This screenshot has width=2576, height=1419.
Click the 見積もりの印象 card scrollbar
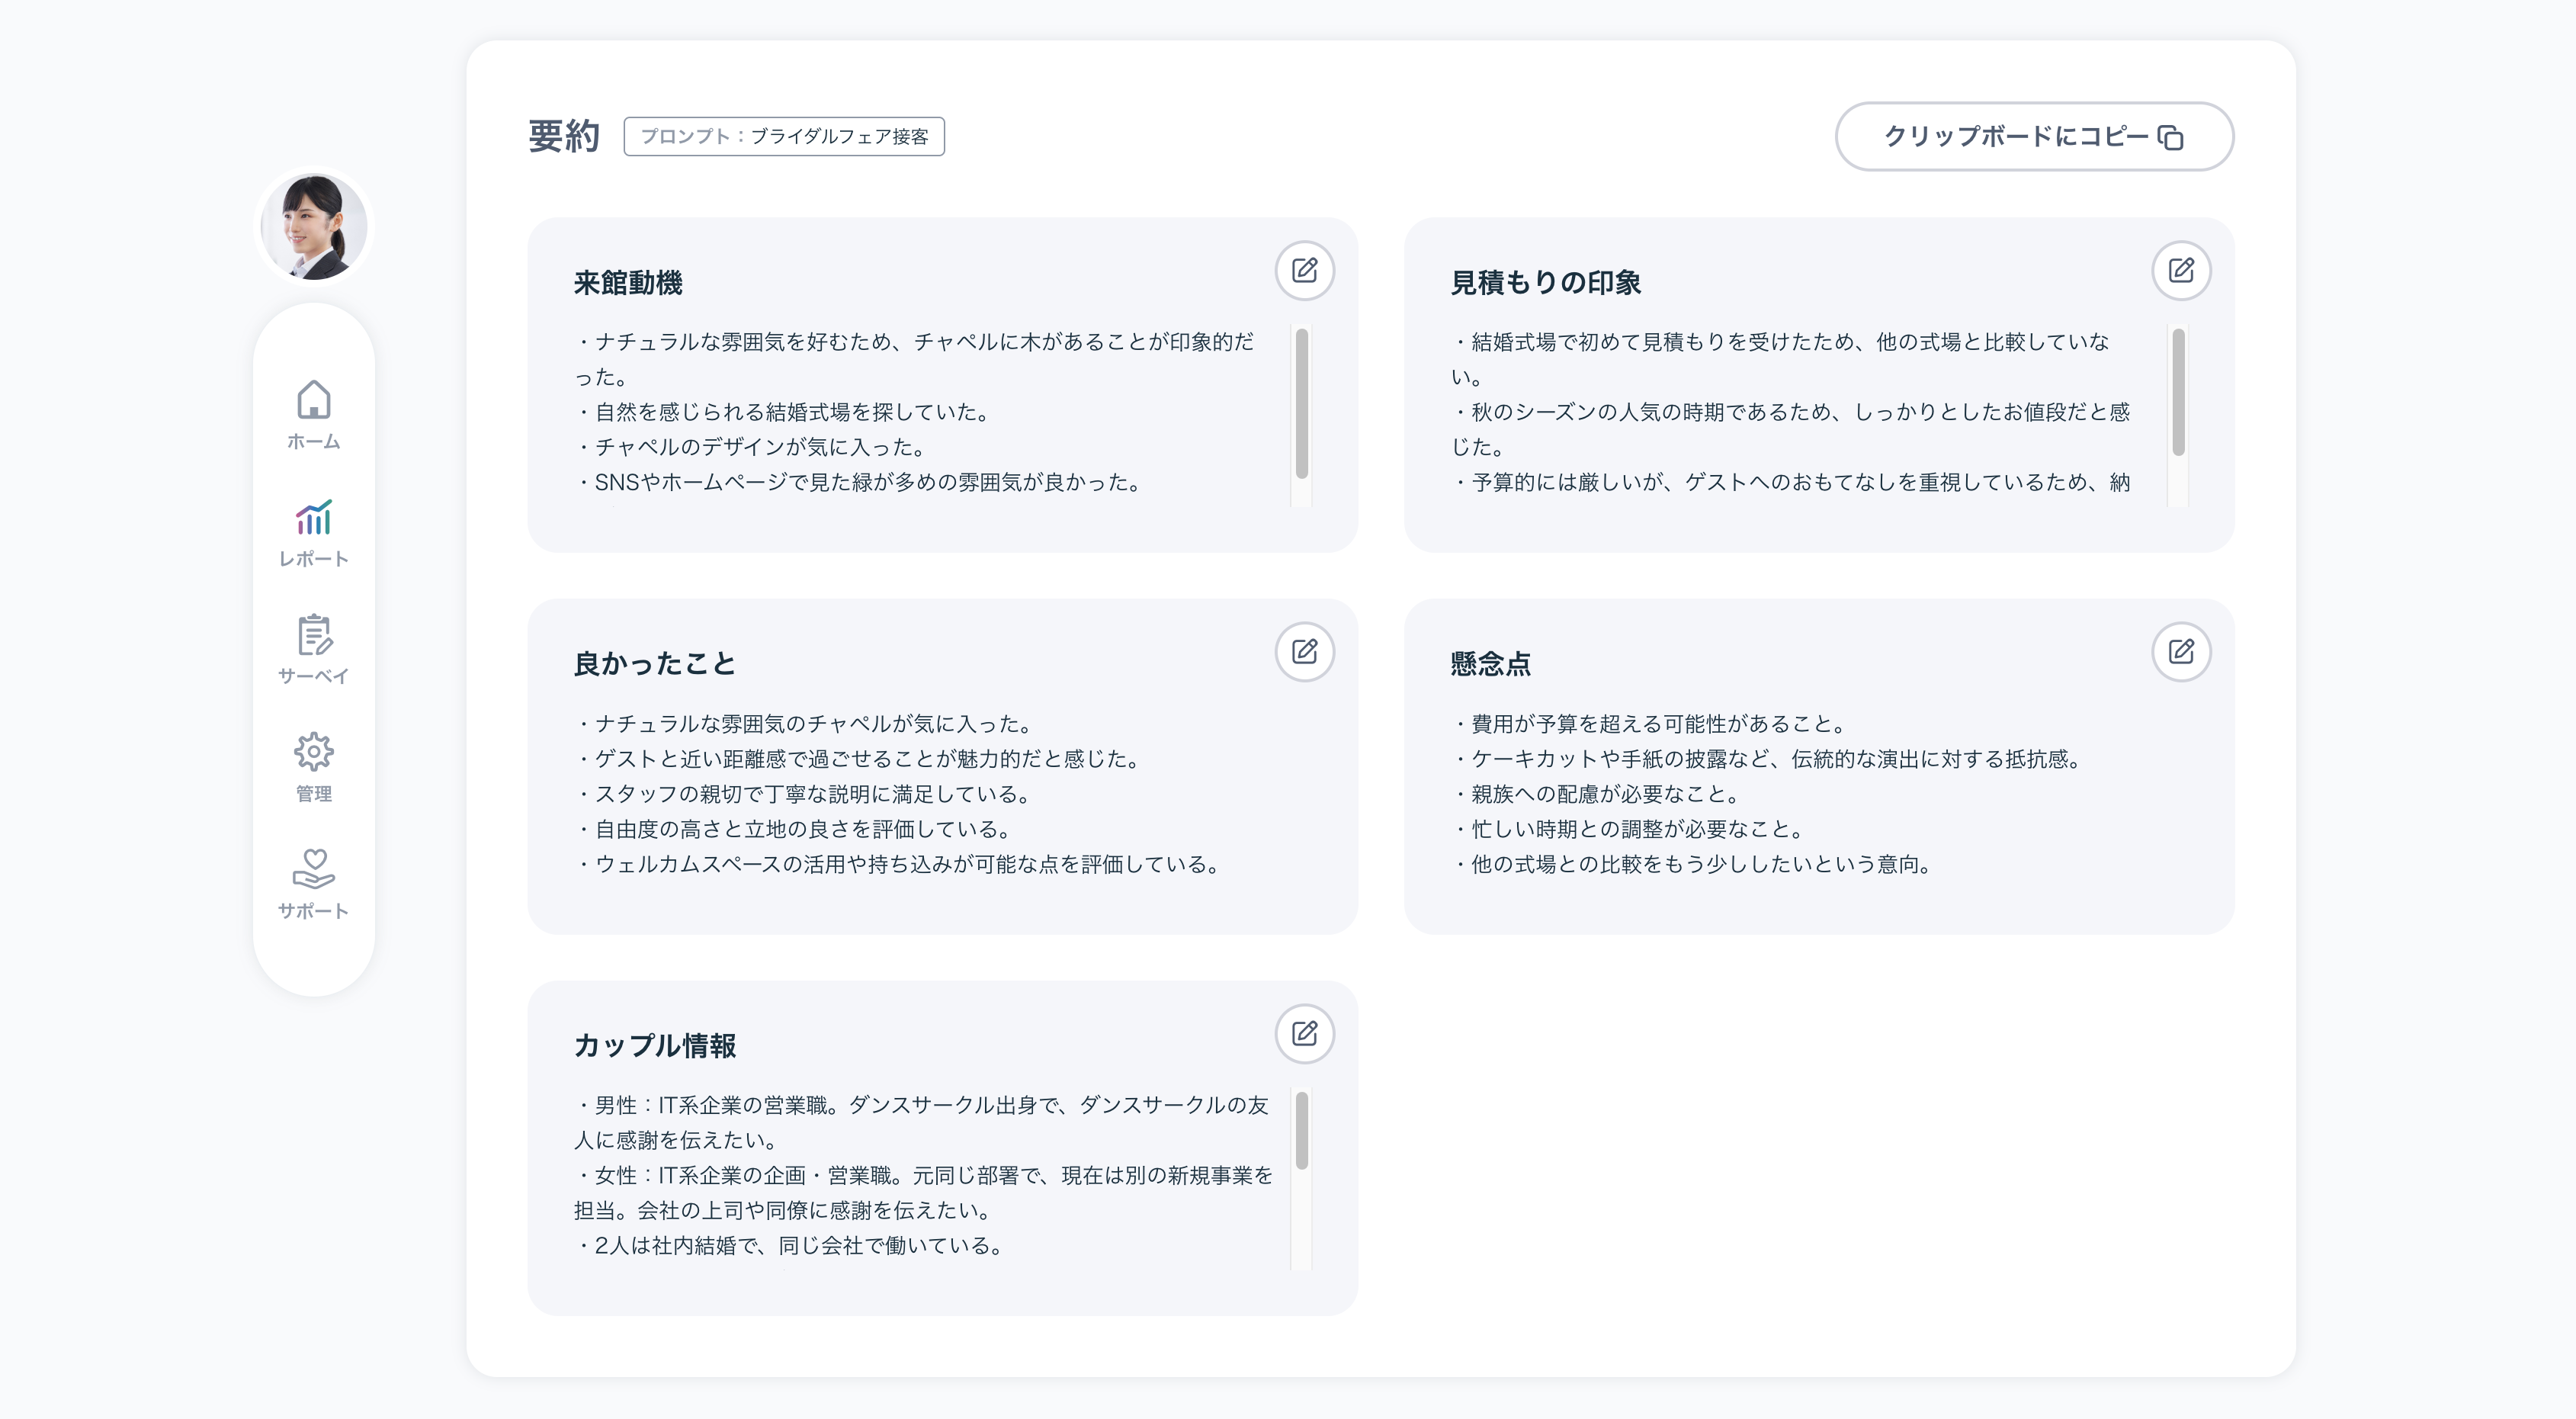coord(2177,392)
